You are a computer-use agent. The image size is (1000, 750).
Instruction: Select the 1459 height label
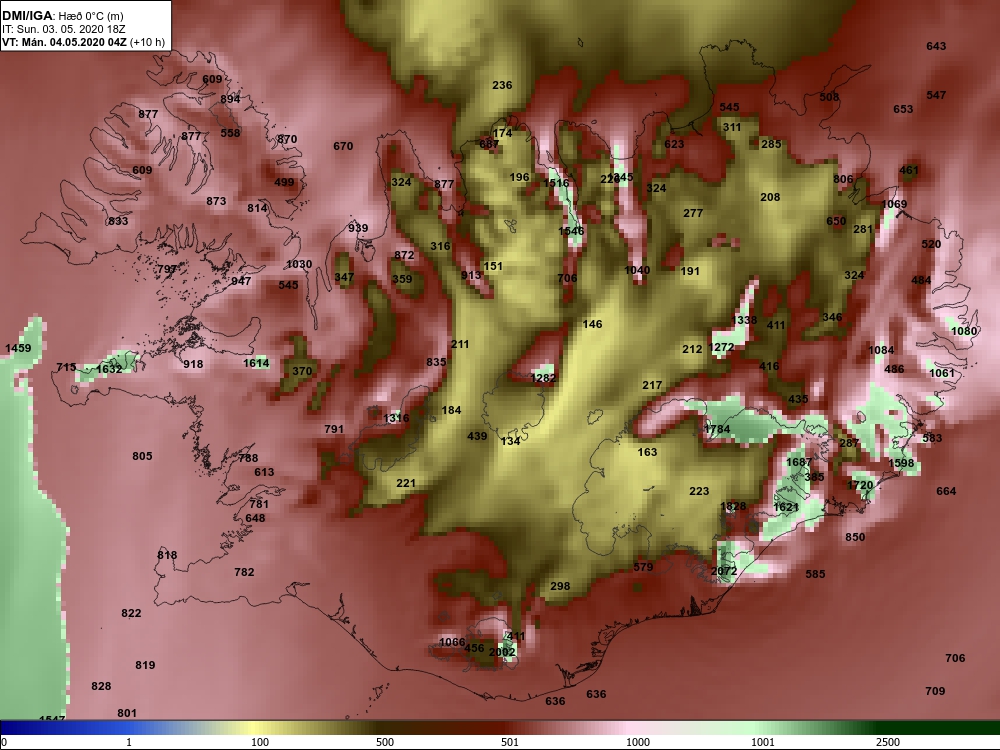[x=18, y=348]
